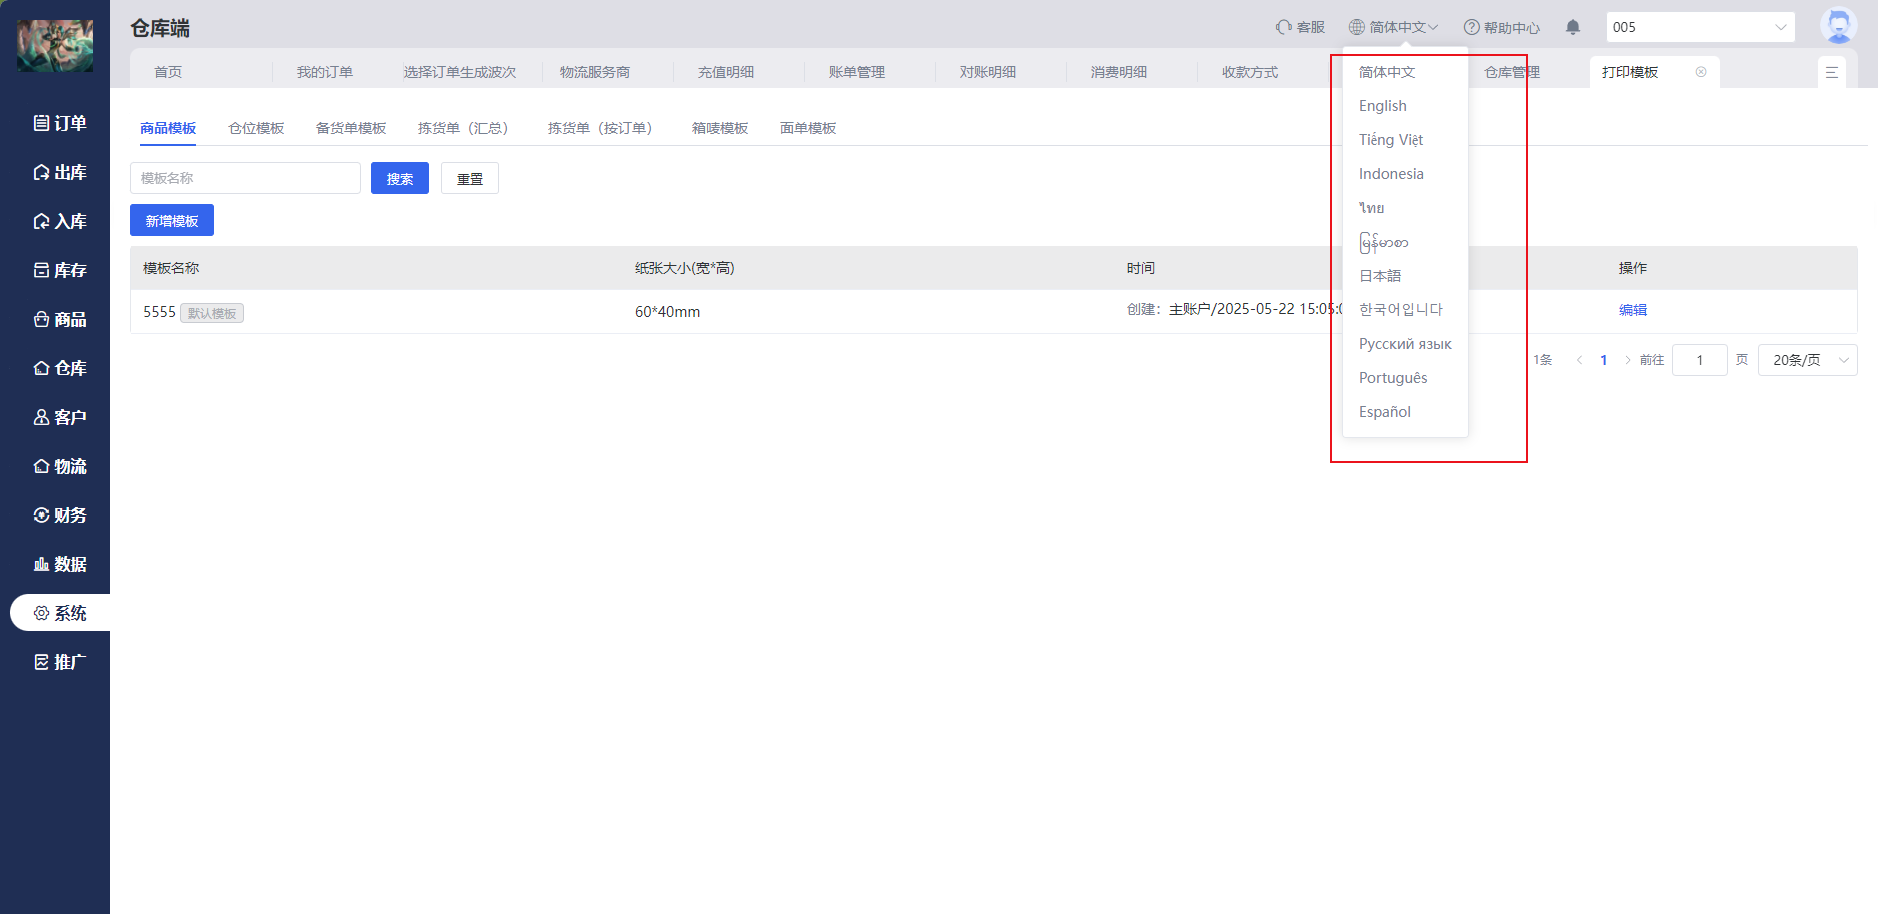The image size is (1878, 914).
Task: Open 订单 in the sidebar
Action: pyautogui.click(x=60, y=123)
